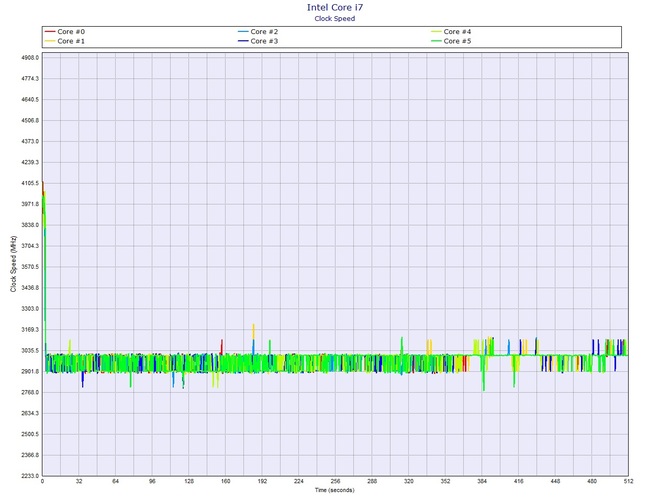Click the red Core #0 legend line

click(50, 32)
